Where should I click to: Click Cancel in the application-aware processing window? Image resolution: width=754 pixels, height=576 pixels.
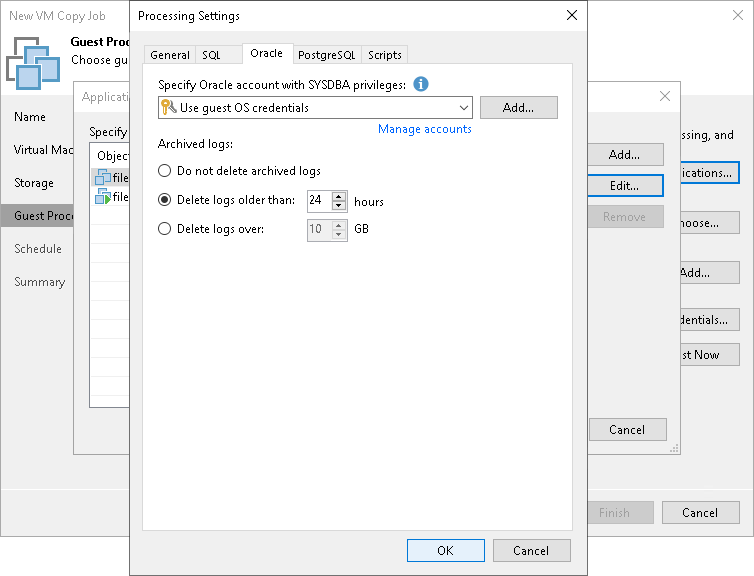click(628, 429)
